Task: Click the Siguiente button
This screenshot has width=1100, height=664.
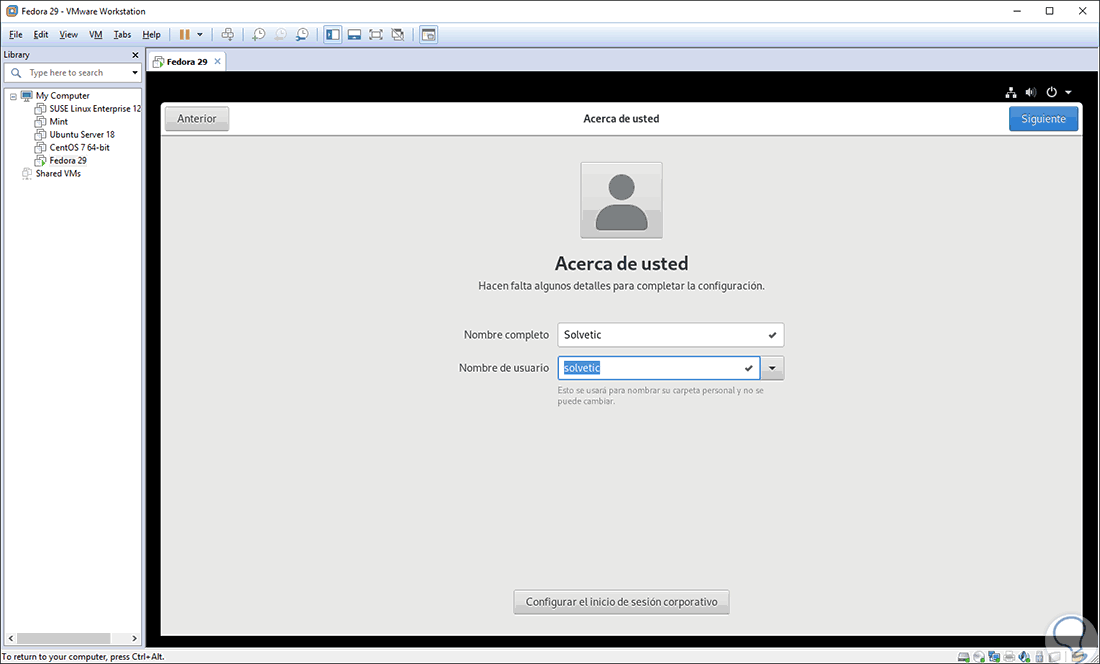Action: point(1043,118)
